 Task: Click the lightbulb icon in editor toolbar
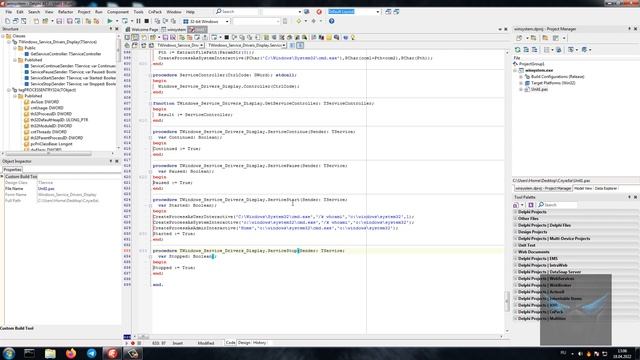353,37
